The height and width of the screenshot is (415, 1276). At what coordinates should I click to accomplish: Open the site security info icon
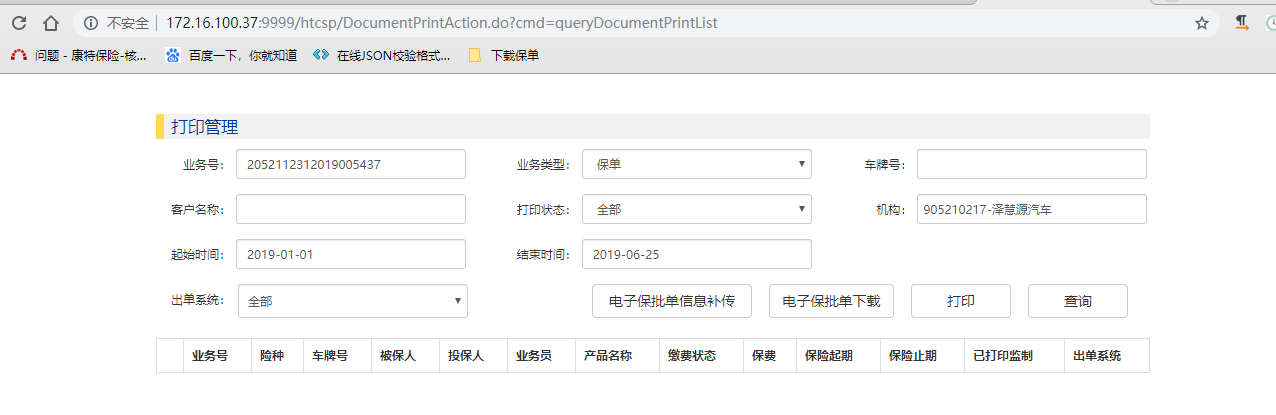pos(91,22)
